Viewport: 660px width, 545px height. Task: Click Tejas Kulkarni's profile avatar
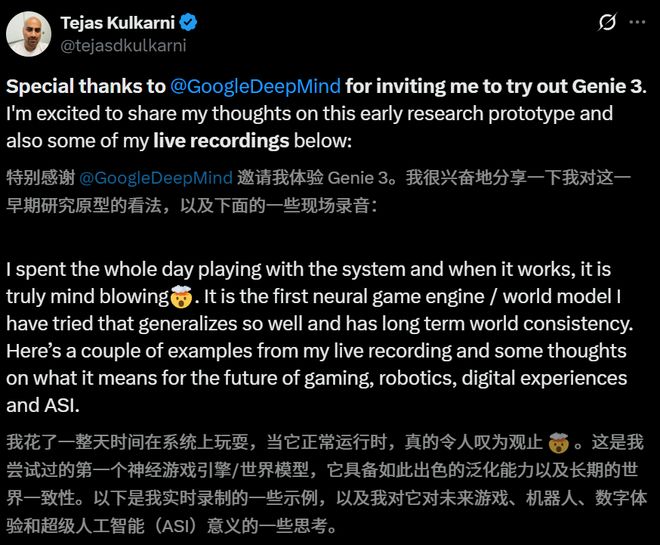29,34
